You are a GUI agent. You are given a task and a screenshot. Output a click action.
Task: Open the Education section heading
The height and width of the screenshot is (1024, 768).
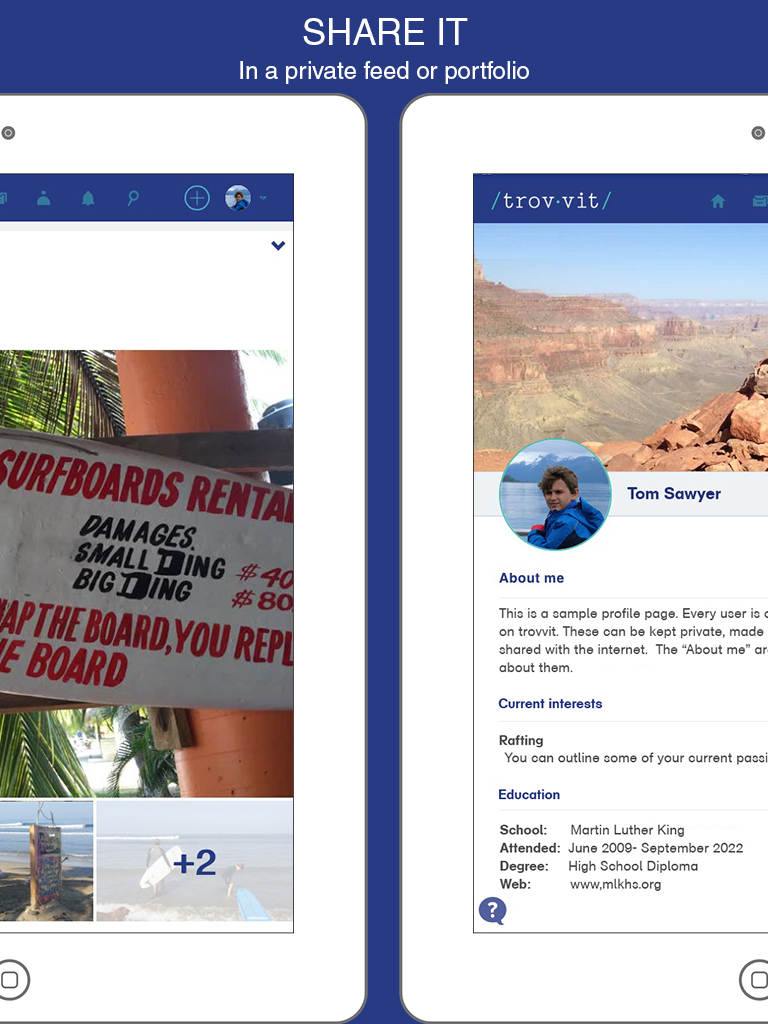[529, 795]
